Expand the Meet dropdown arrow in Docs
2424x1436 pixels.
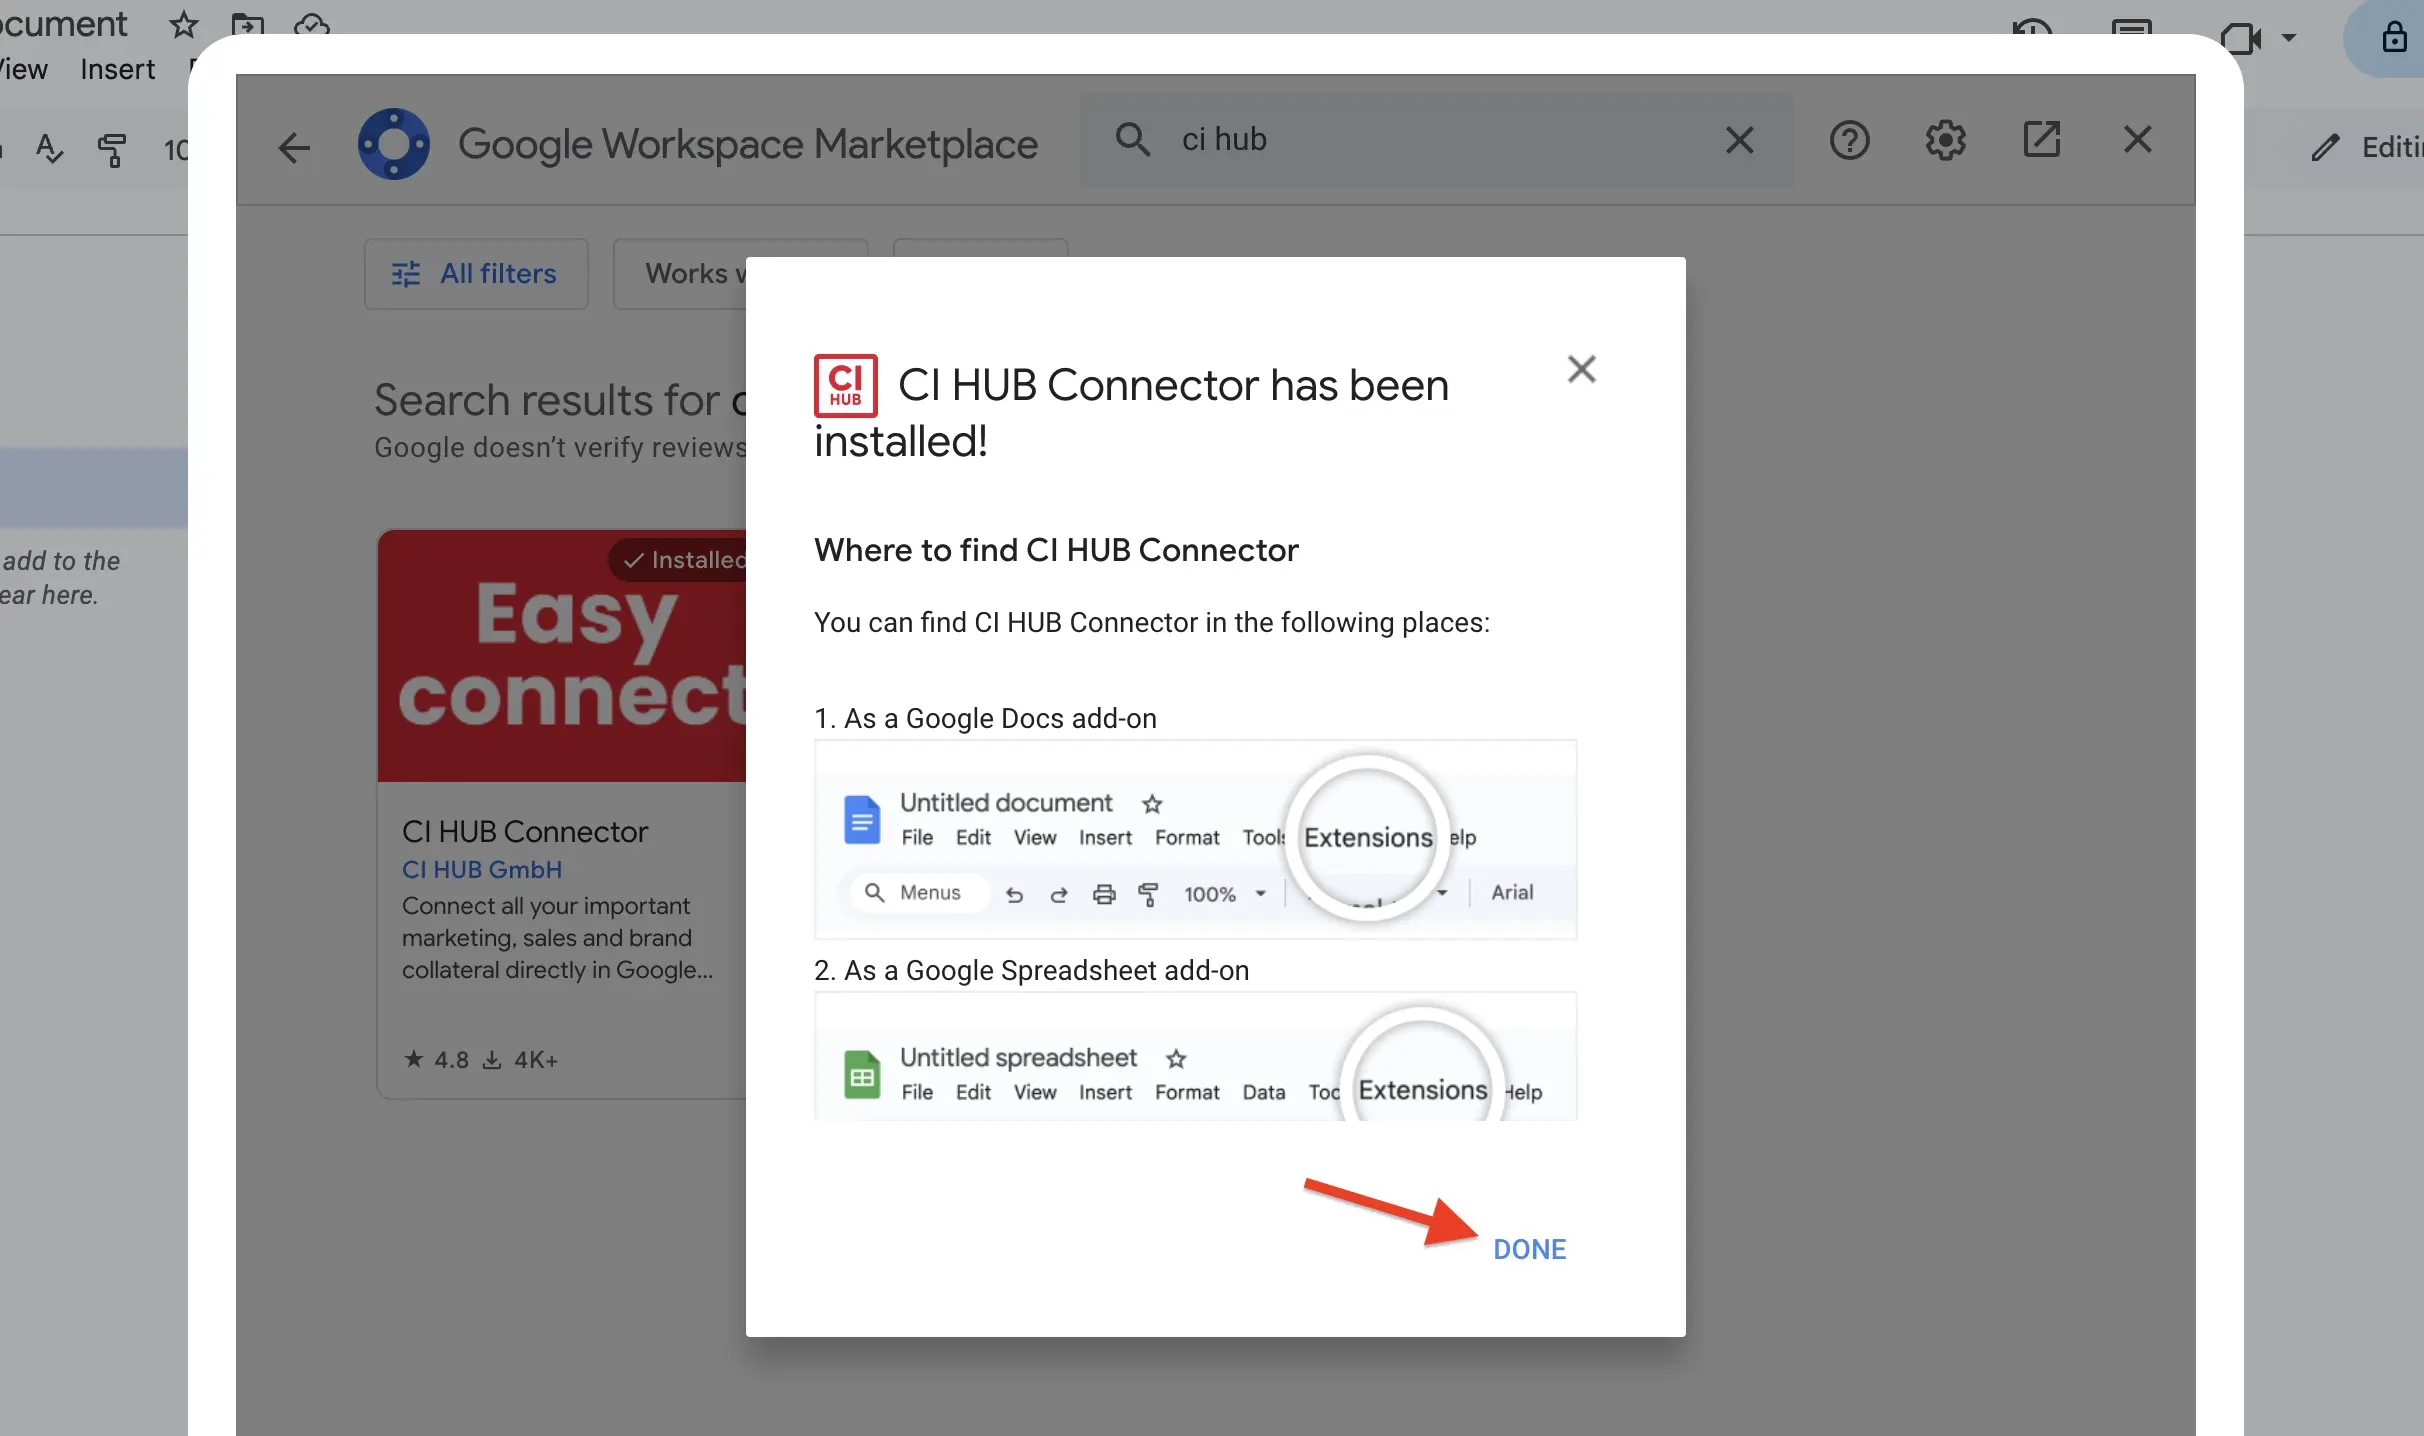click(2289, 38)
